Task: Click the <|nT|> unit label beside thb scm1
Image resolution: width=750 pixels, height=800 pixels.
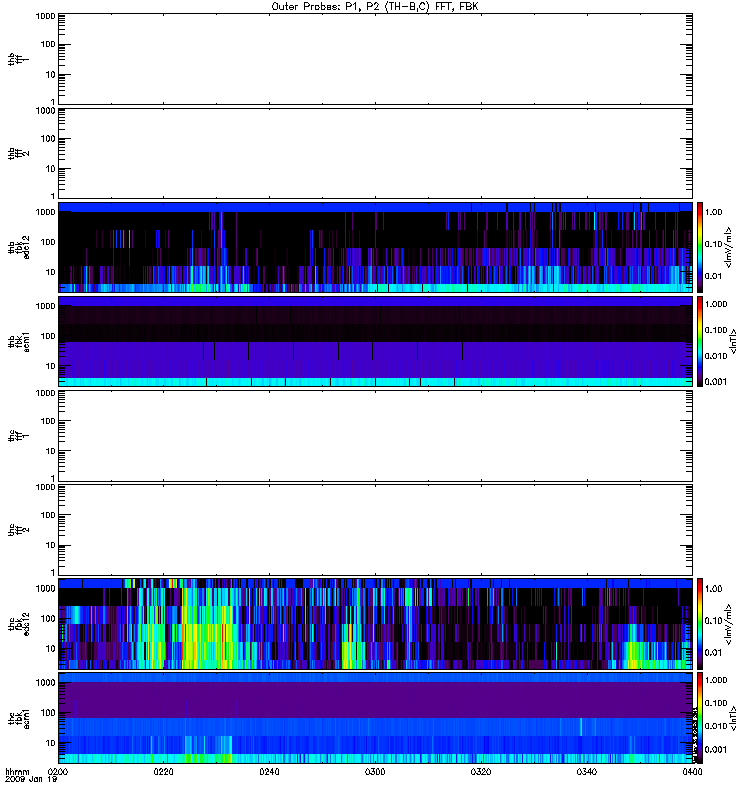Action: point(733,341)
